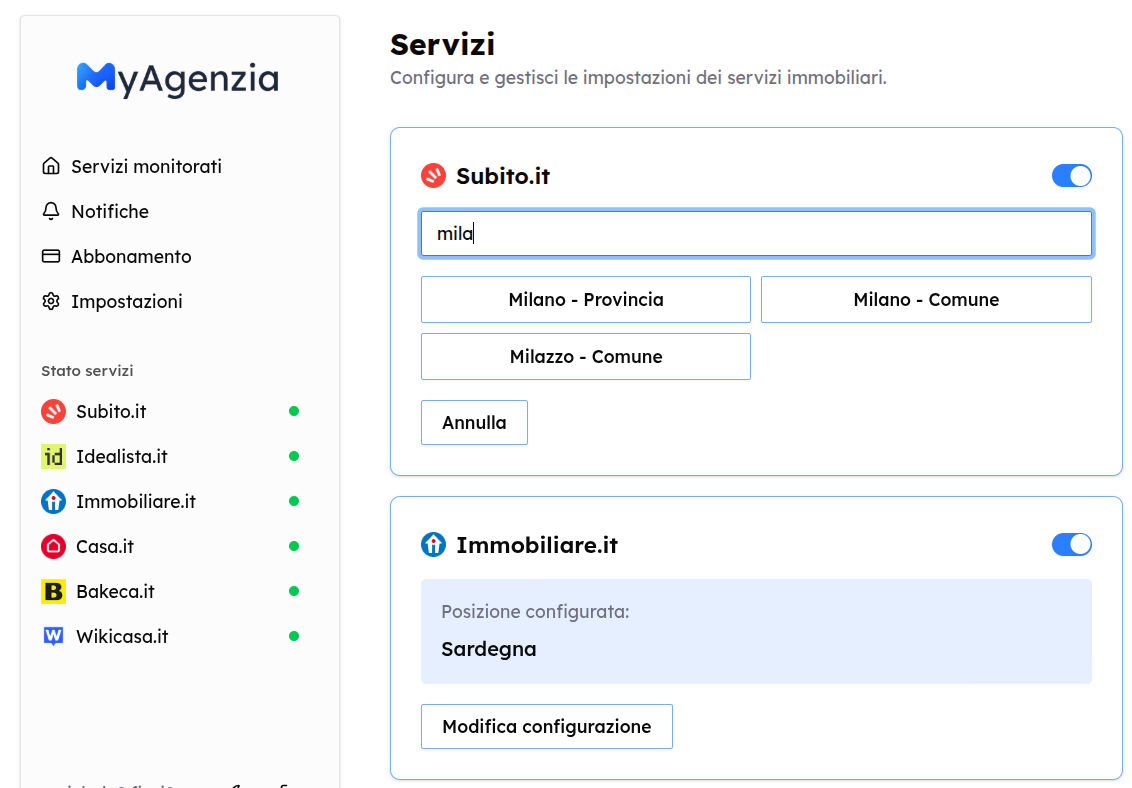The image size is (1132, 788).
Task: Click the Wikicasa.it W icon
Action: pyautogui.click(x=53, y=636)
